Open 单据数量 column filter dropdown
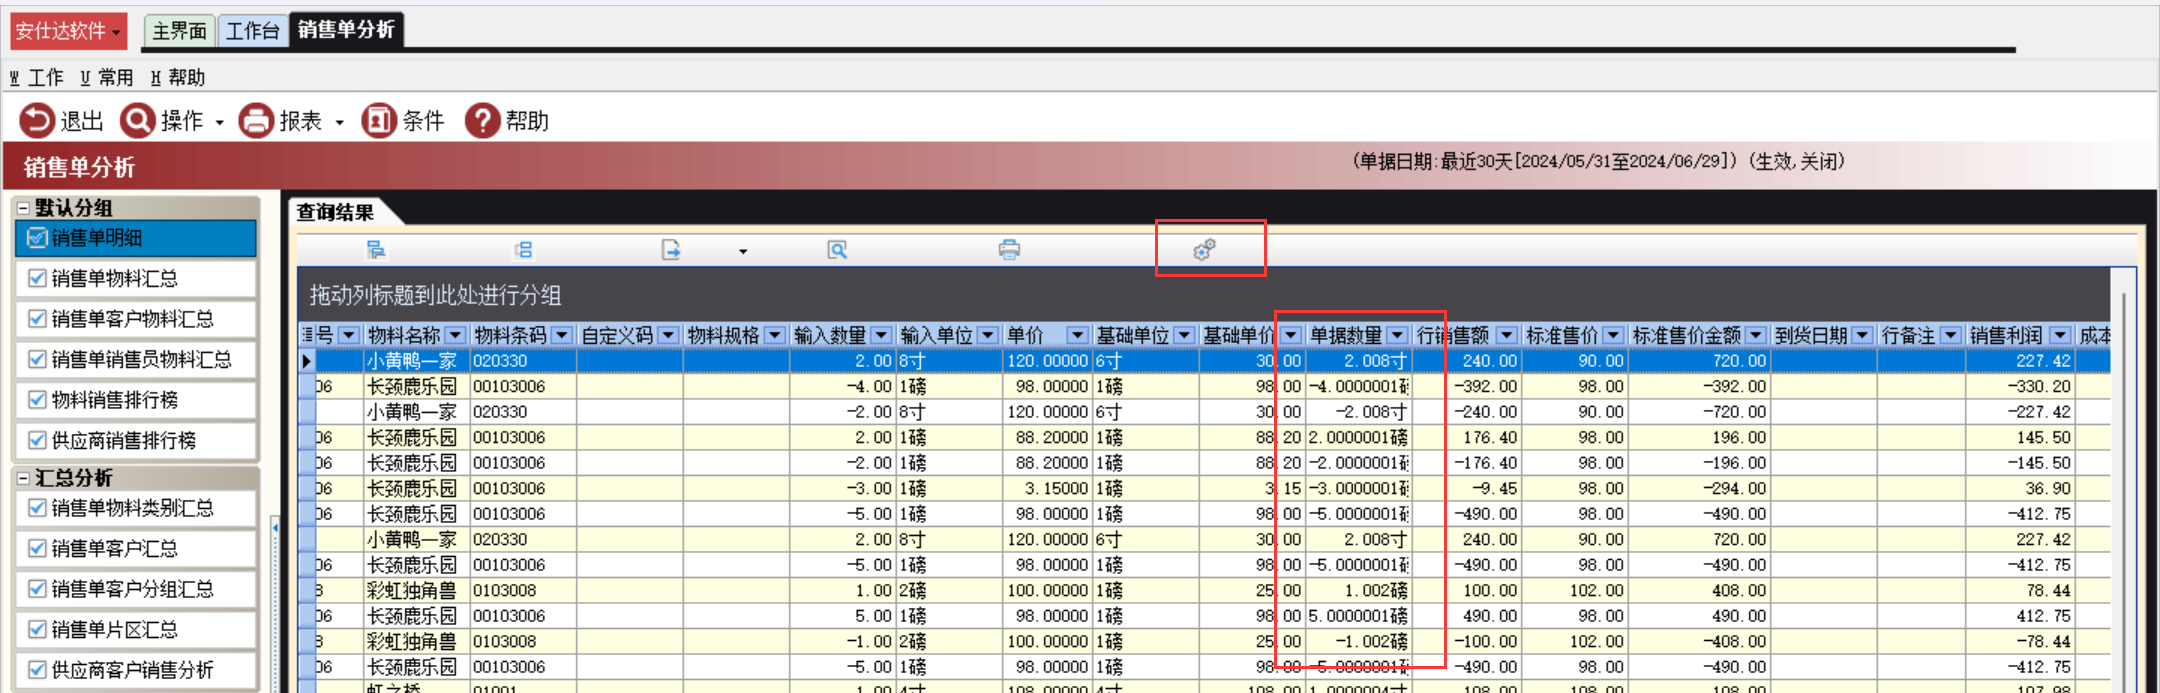Screen dimensions: 2160x693 [x=1398, y=335]
